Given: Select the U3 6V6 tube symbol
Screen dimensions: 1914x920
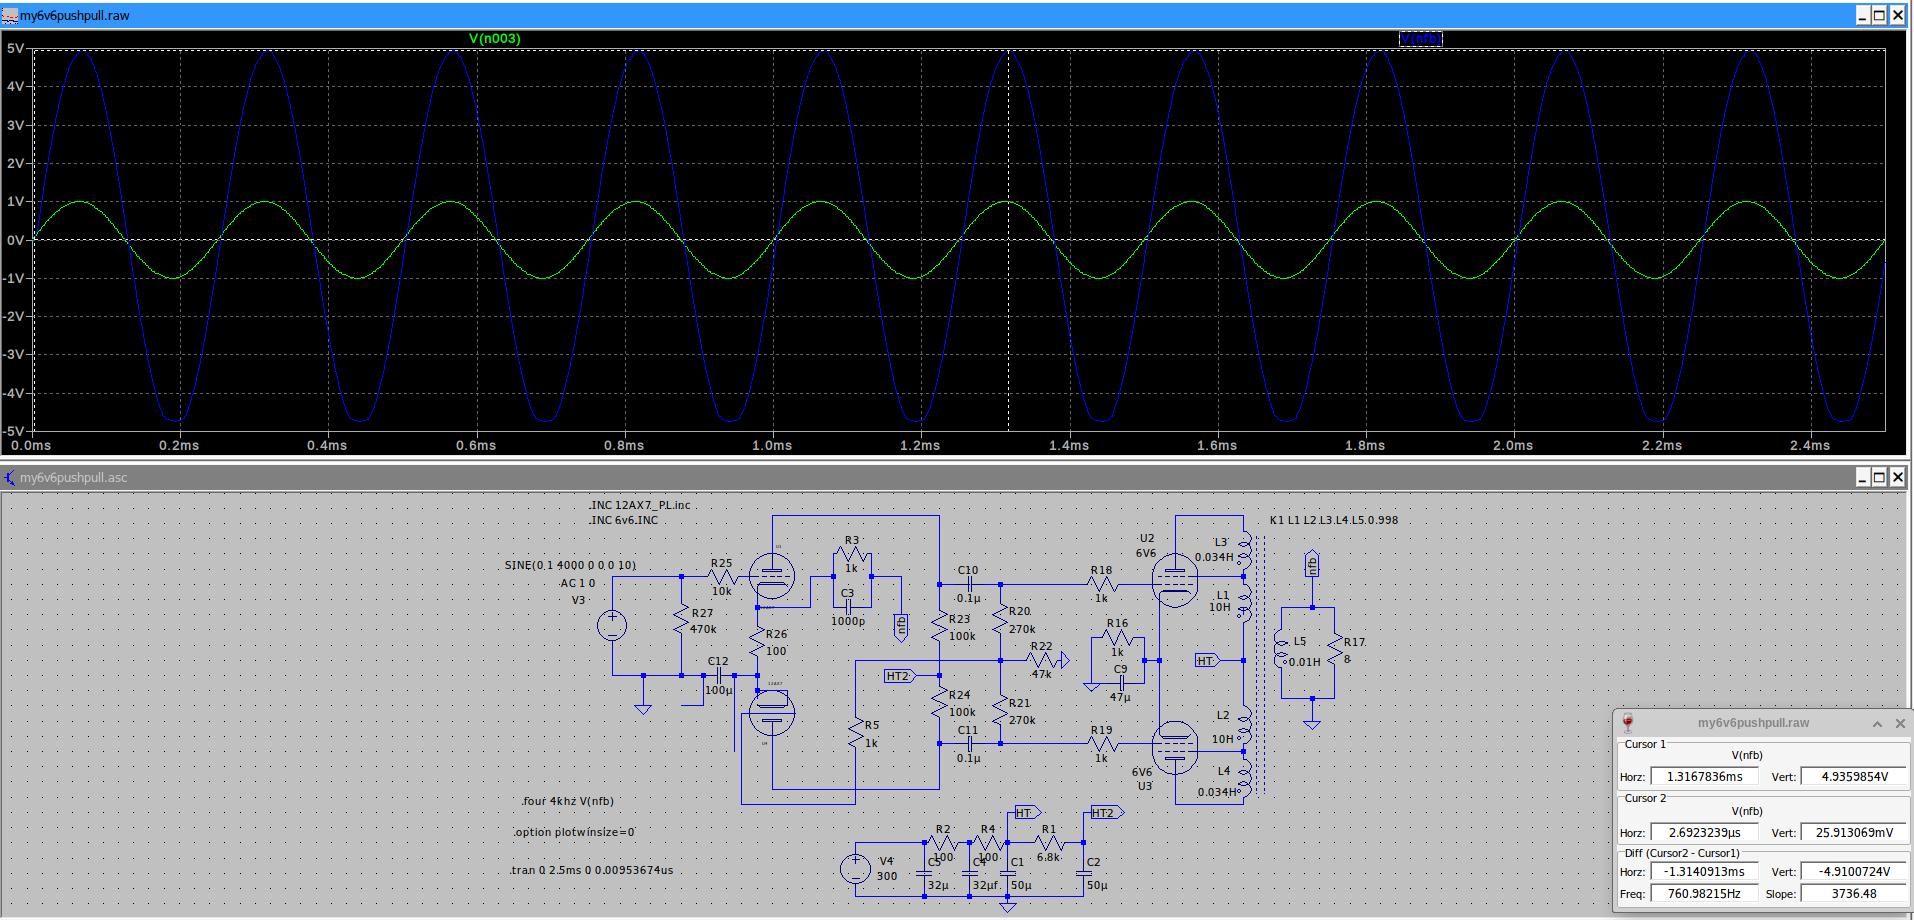Looking at the screenshot, I should pyautogui.click(x=1174, y=748).
